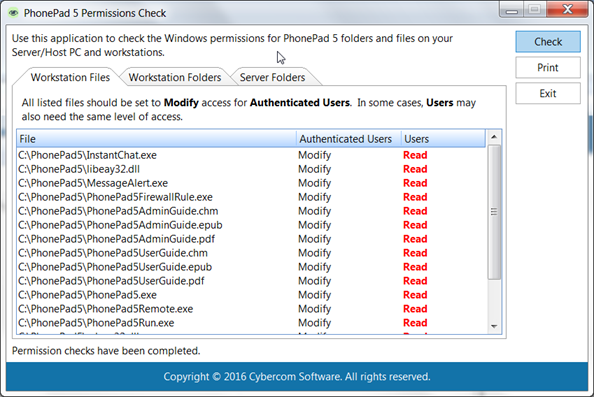Print the permissions results
This screenshot has height=397, width=594.
point(548,67)
